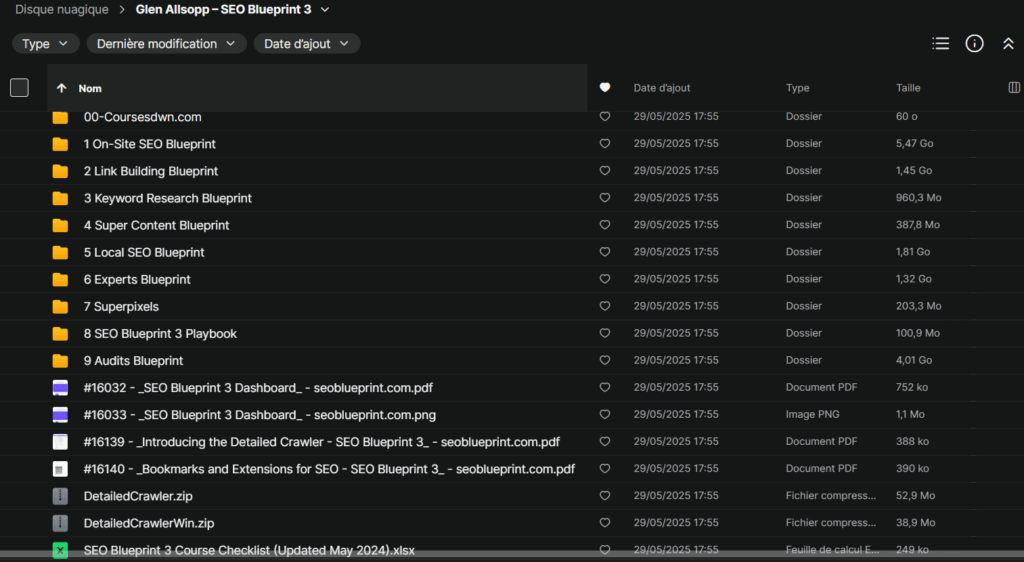Screen dimensions: 1024x562
Task: Open 6 Experts Blueprint folder name
Action: click(137, 279)
